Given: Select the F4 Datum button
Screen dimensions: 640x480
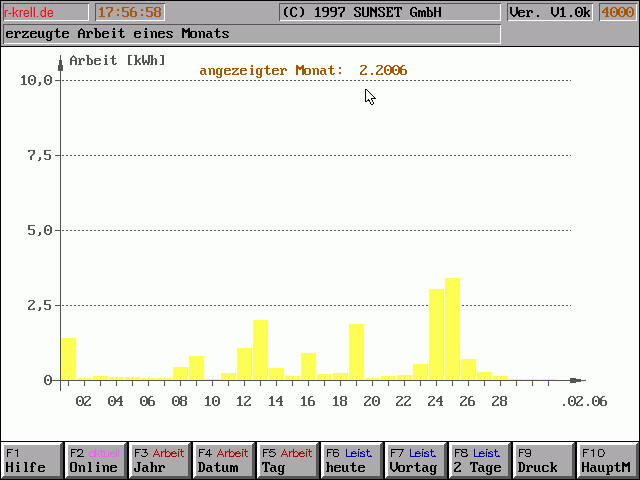Looking at the screenshot, I should click(223, 460).
